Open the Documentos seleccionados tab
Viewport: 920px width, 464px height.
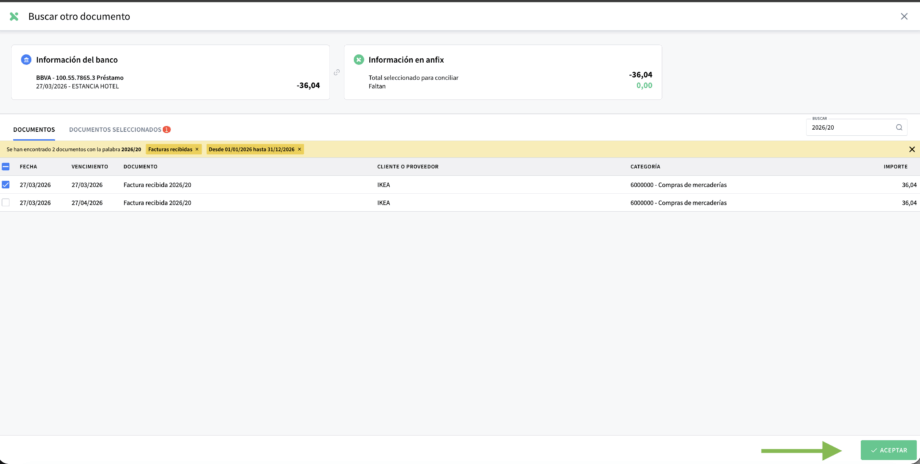[114, 130]
